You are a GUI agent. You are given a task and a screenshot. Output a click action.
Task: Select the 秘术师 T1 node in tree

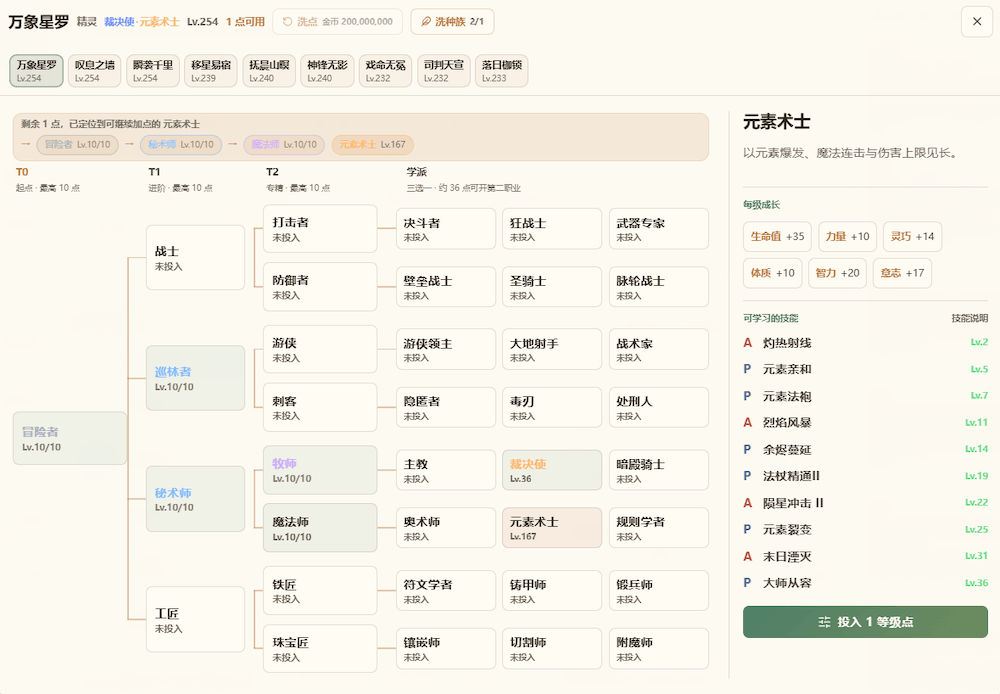195,499
